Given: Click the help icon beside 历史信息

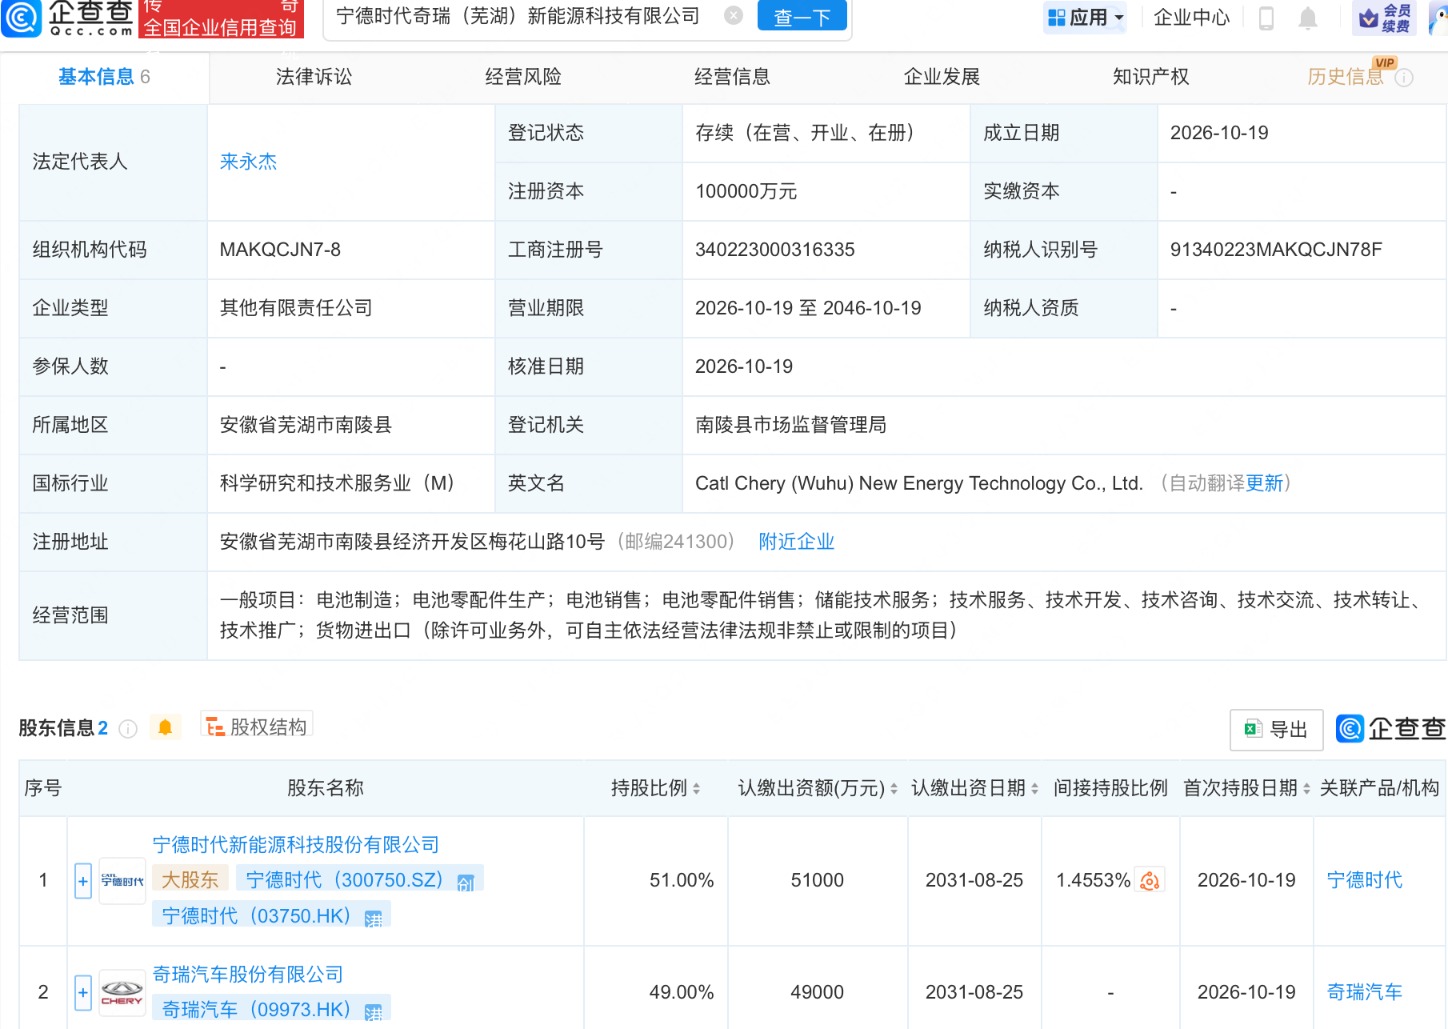Looking at the screenshot, I should point(1404,78).
